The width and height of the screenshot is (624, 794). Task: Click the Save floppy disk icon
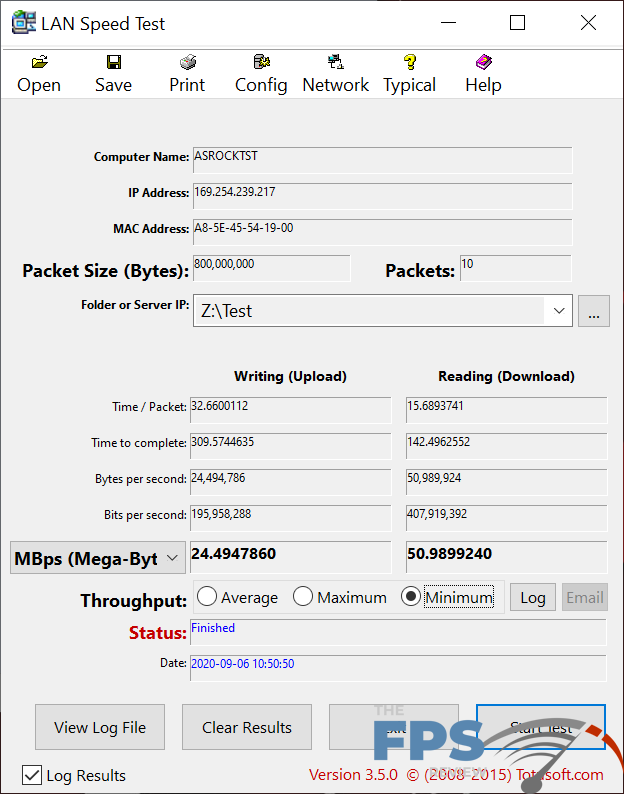pos(114,62)
